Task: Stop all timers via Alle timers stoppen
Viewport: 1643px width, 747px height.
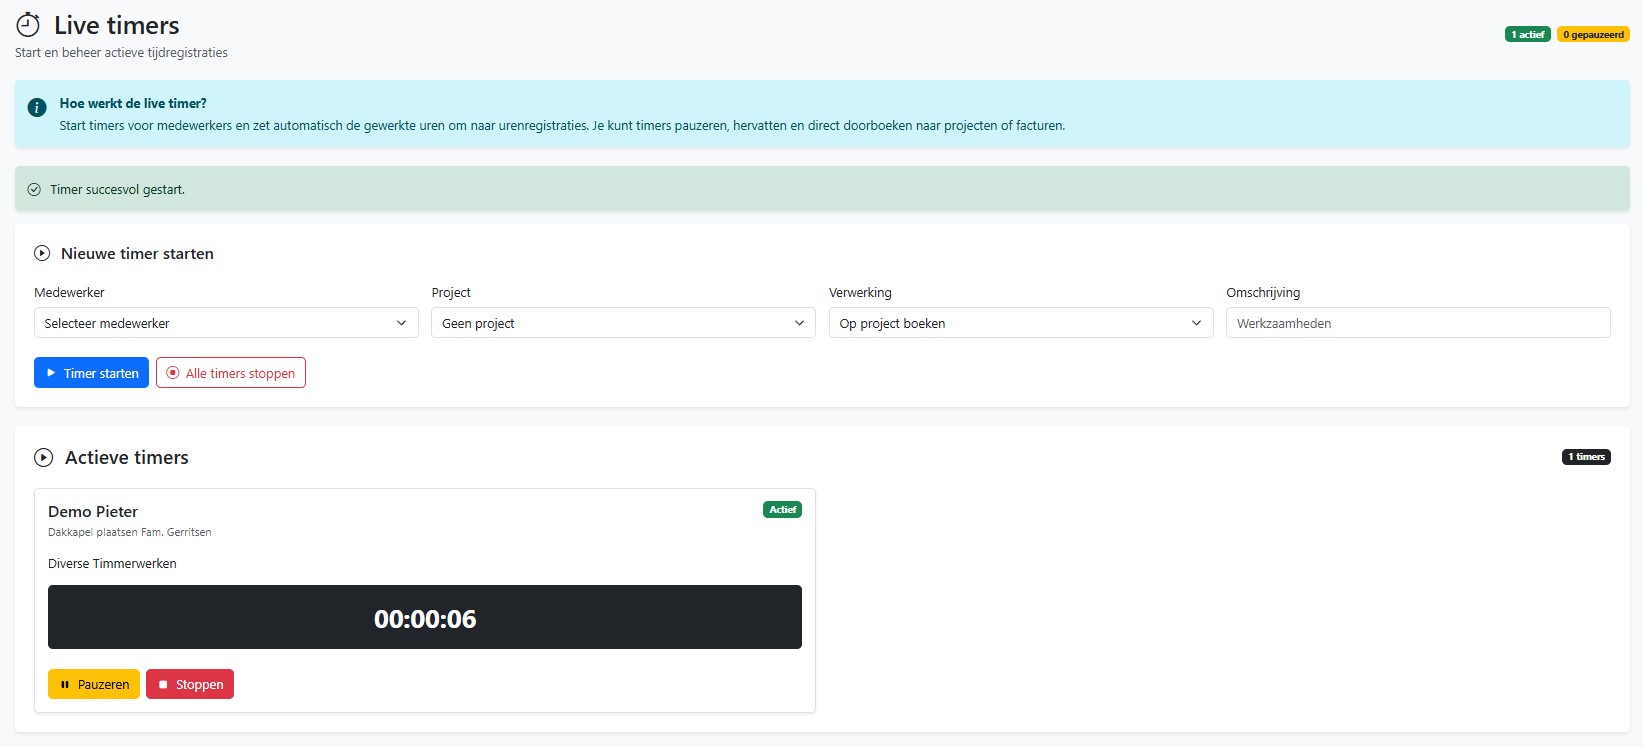Action: 231,373
